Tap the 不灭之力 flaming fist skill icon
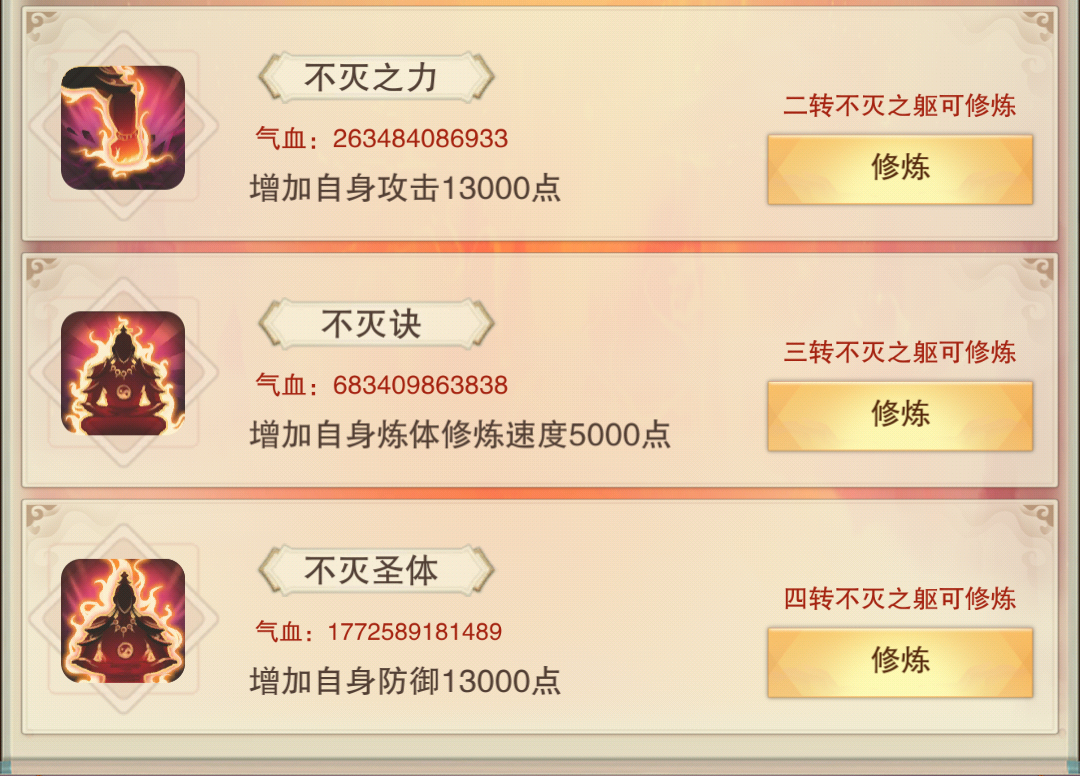Image resolution: width=1080 pixels, height=776 pixels. coord(123,128)
